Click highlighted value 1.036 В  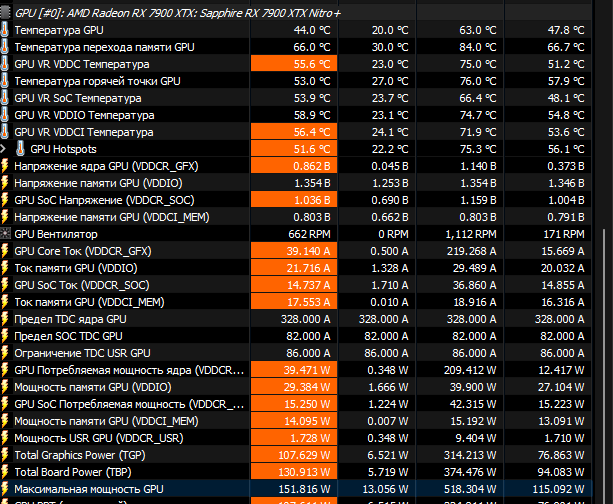294,200
